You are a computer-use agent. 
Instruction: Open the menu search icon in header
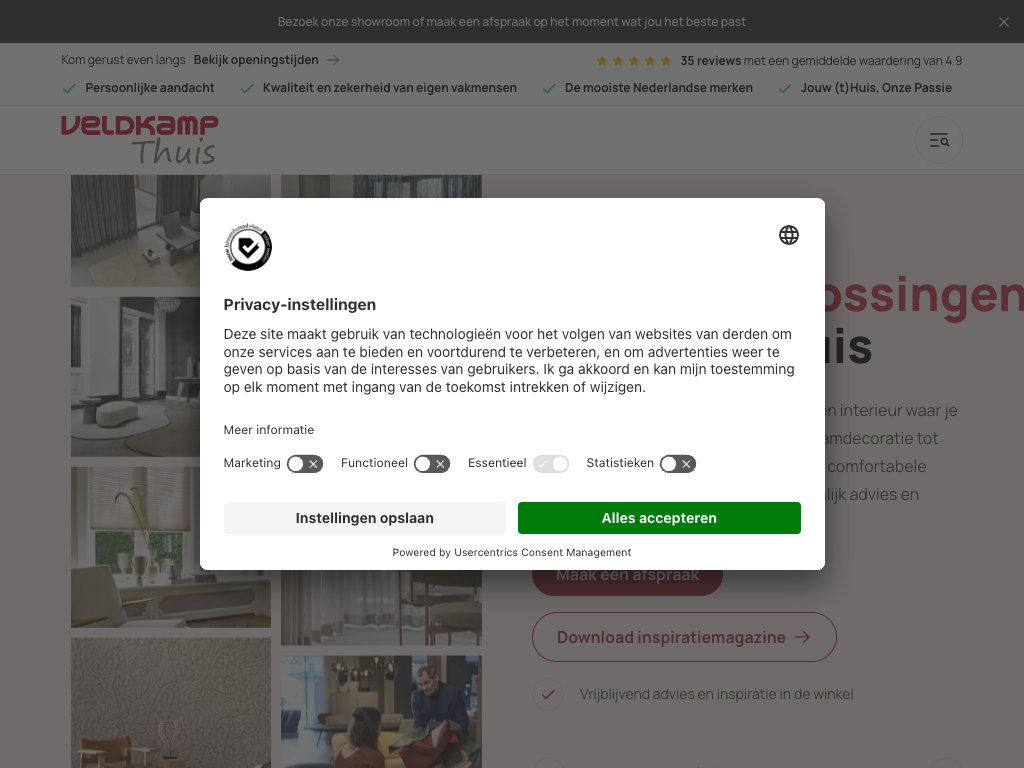click(938, 140)
